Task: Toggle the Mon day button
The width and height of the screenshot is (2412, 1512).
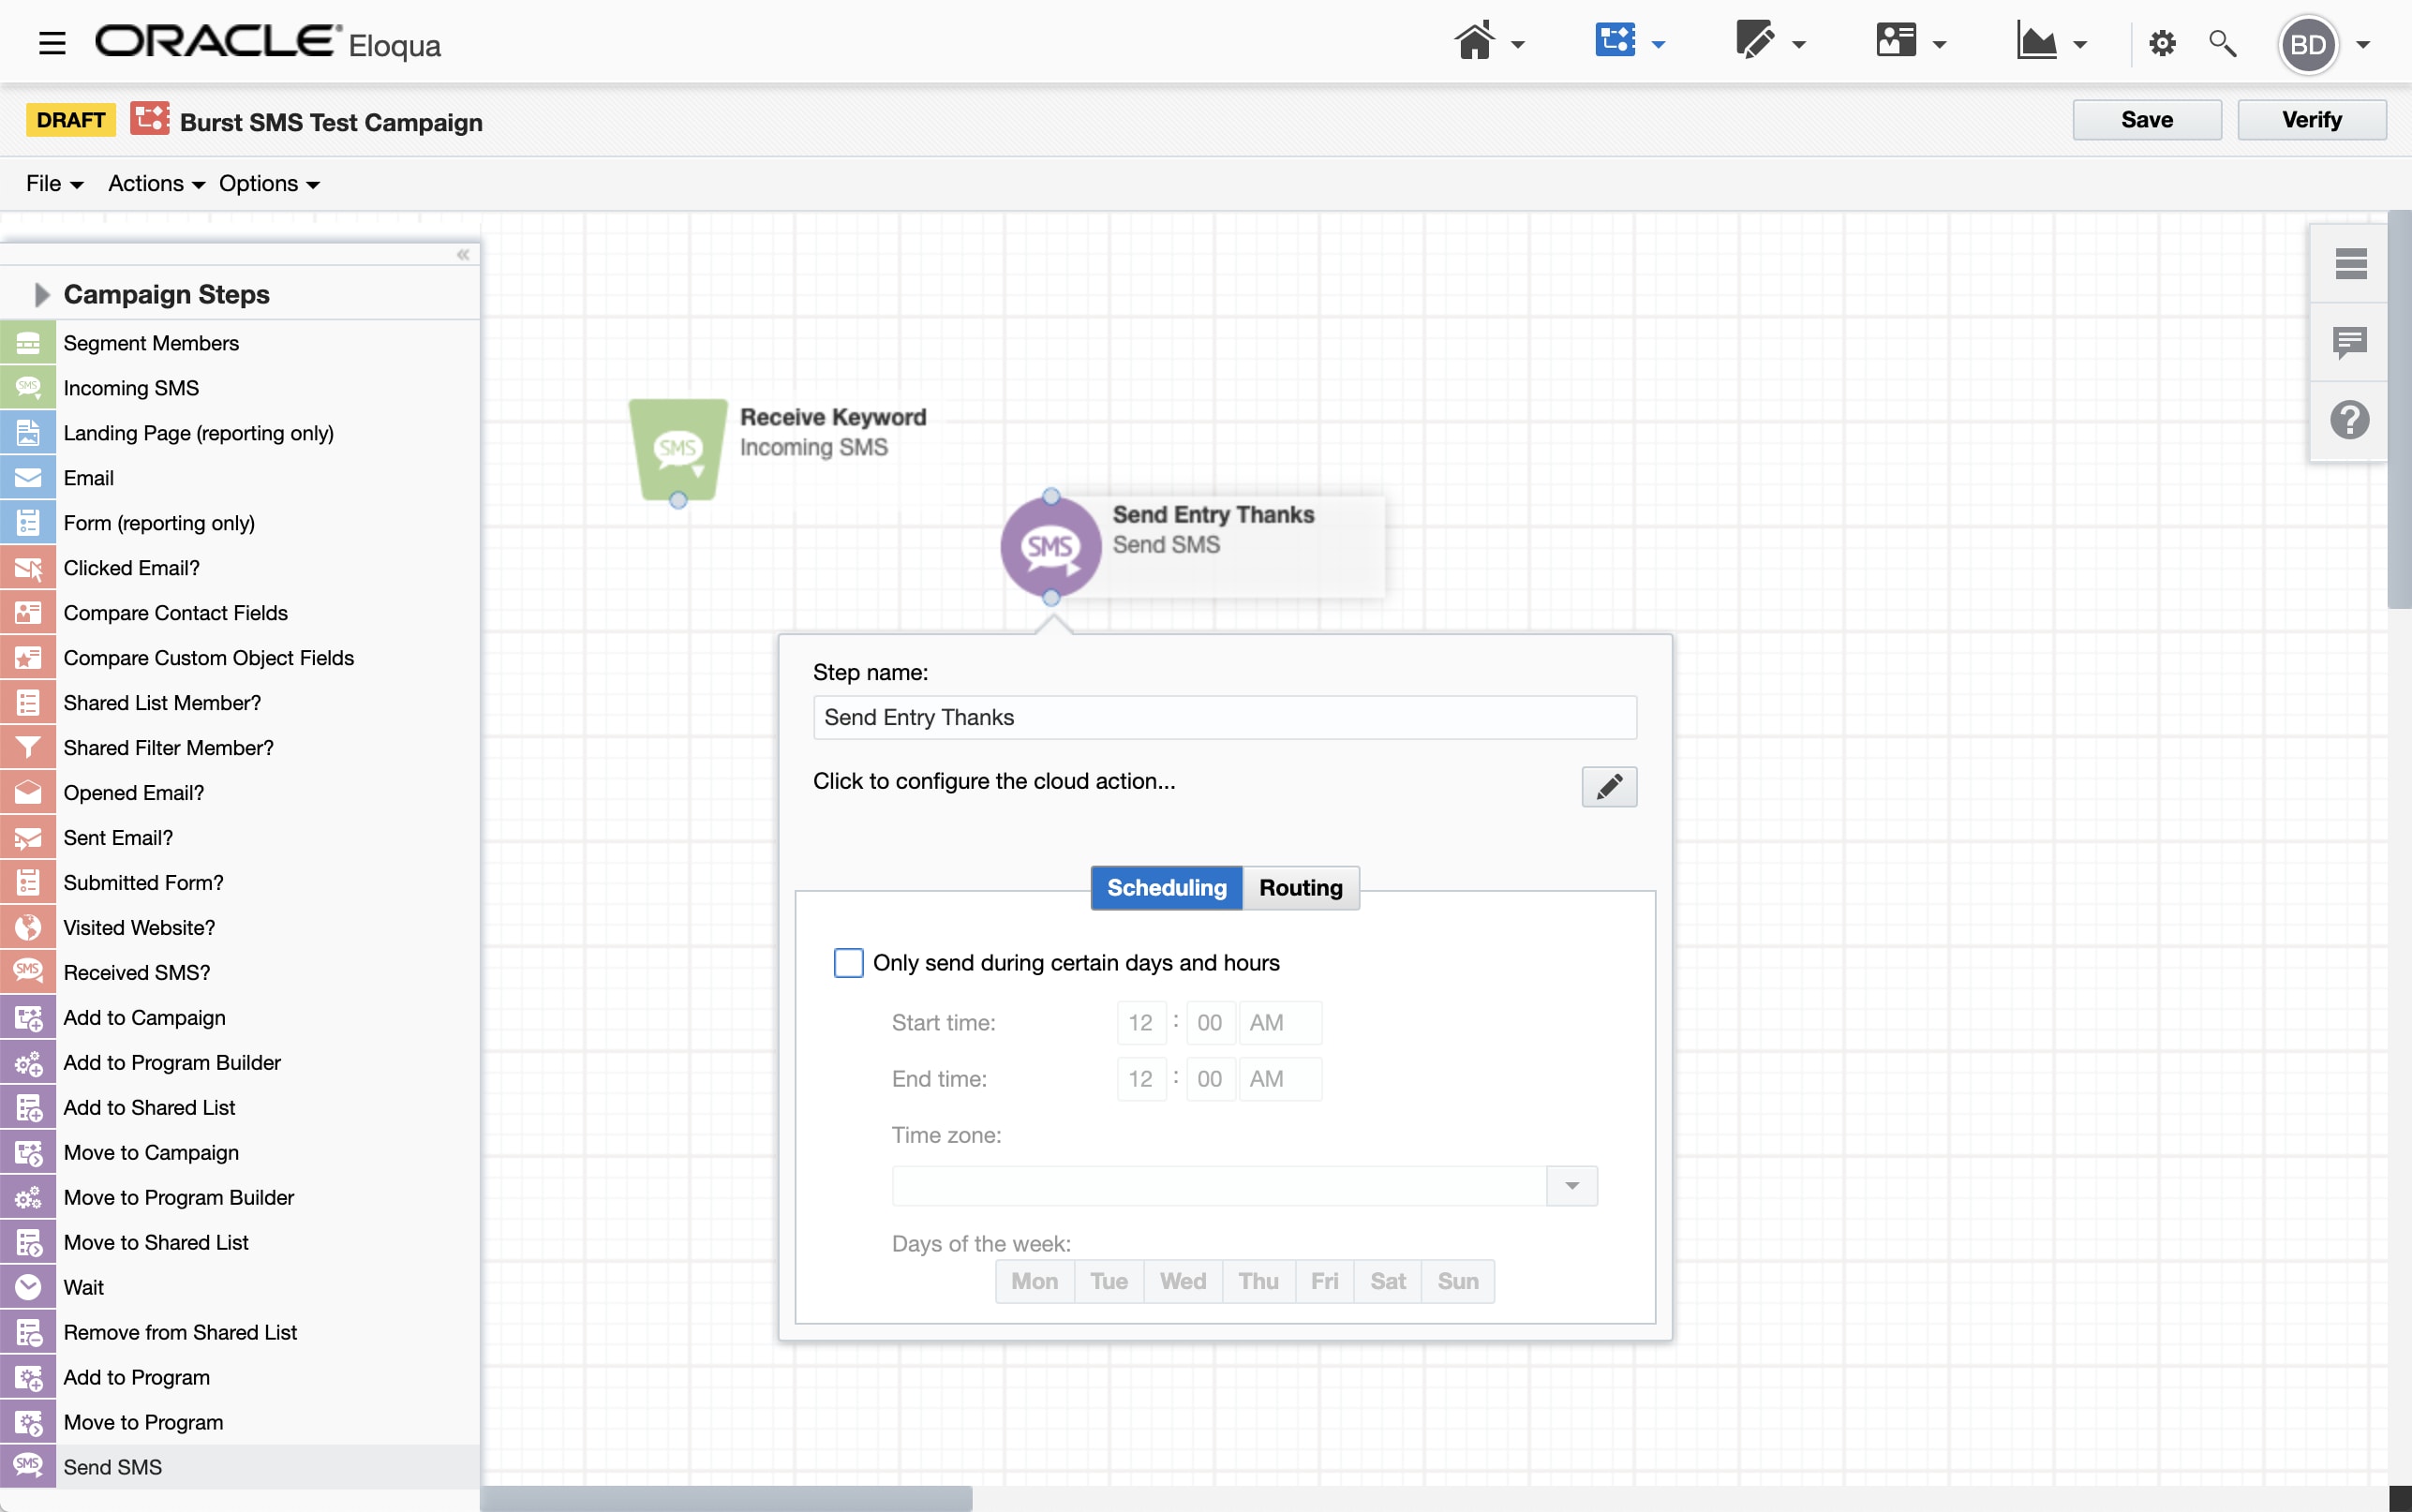Action: (x=1034, y=1281)
